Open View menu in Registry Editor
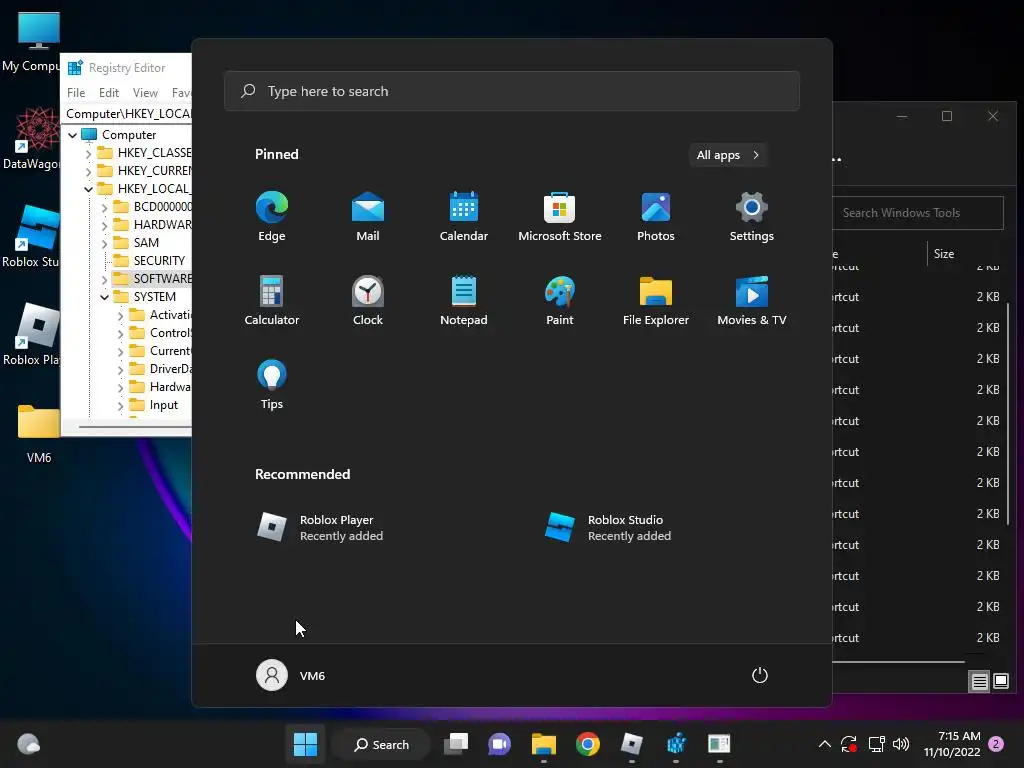This screenshot has height=768, width=1024. coord(145,93)
